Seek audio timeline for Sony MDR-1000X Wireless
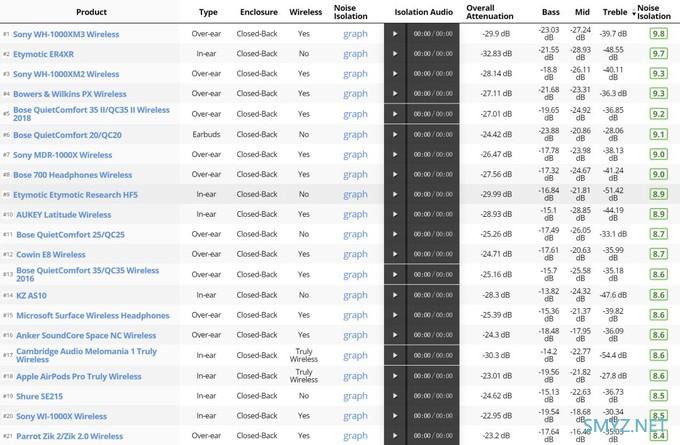The height and width of the screenshot is (445, 680). (x=433, y=154)
